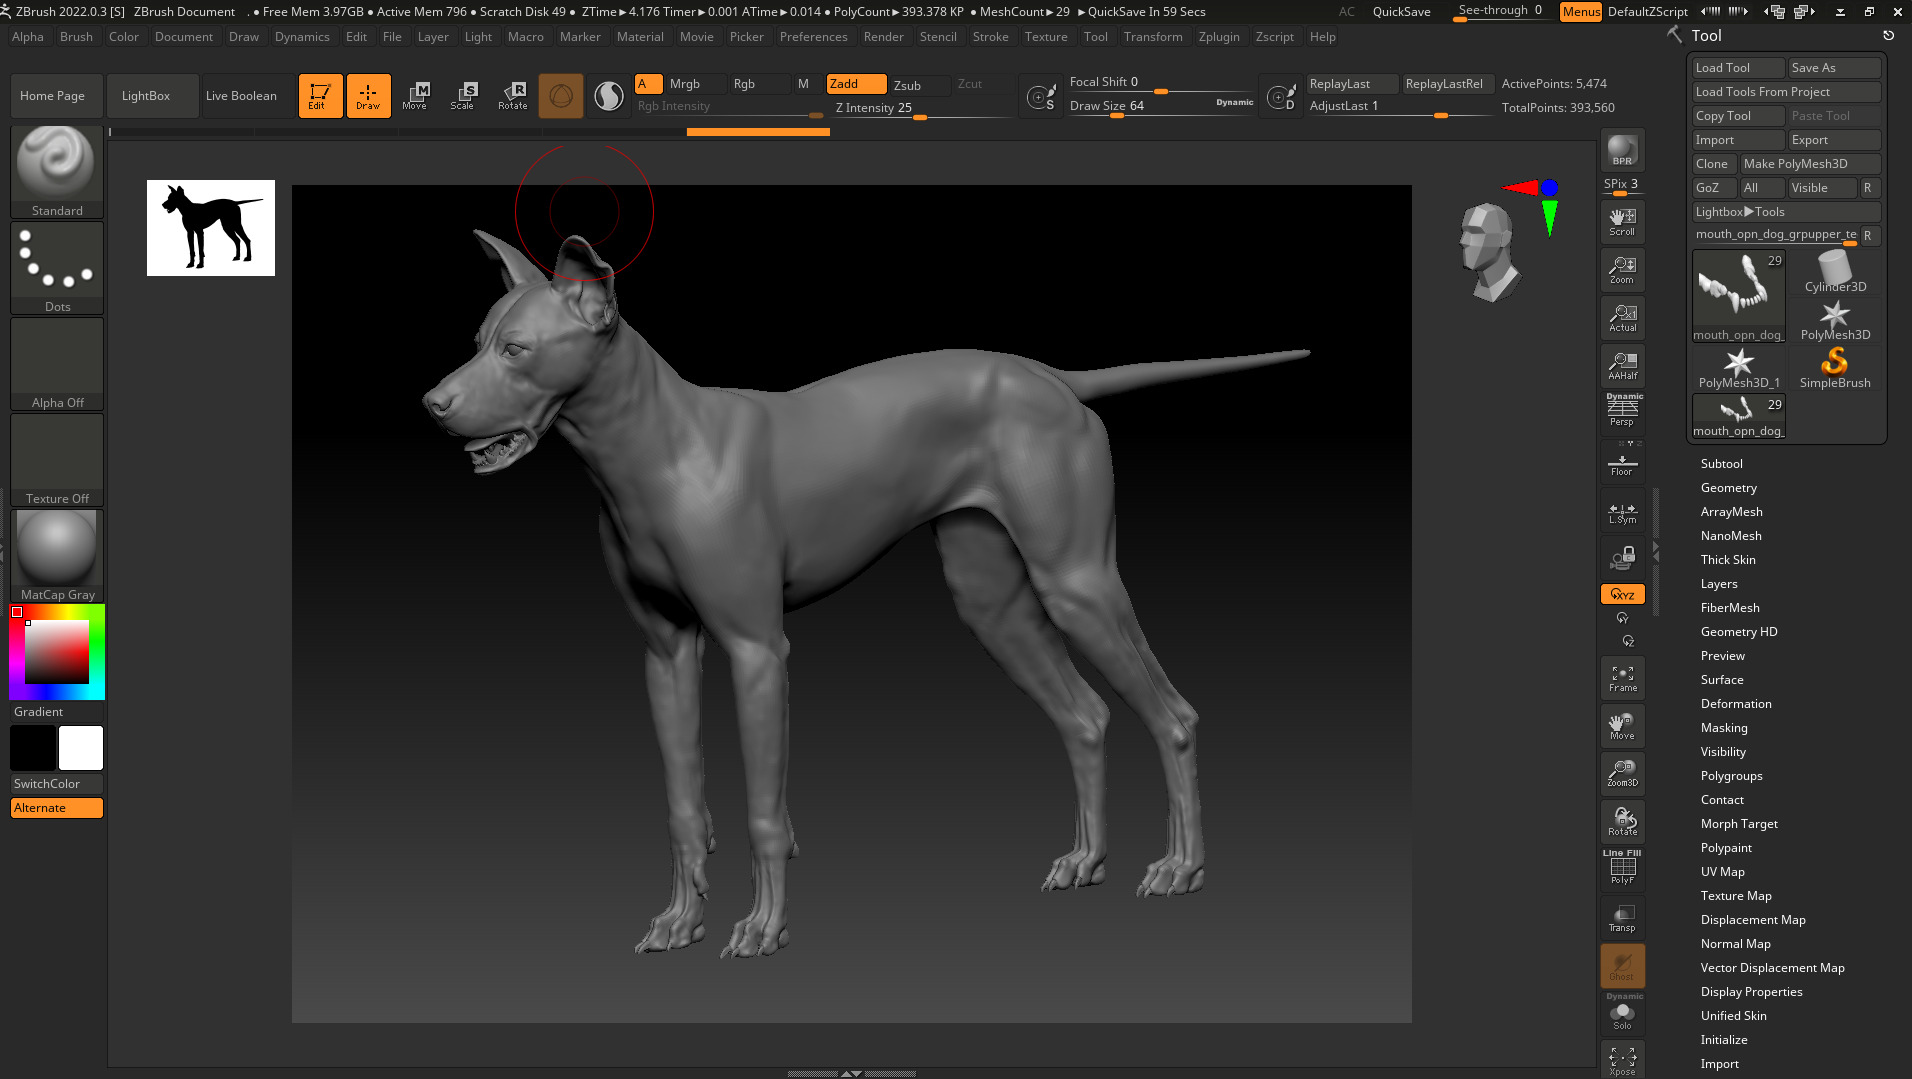
Task: Expand the Display Properties section
Action: pyautogui.click(x=1751, y=992)
